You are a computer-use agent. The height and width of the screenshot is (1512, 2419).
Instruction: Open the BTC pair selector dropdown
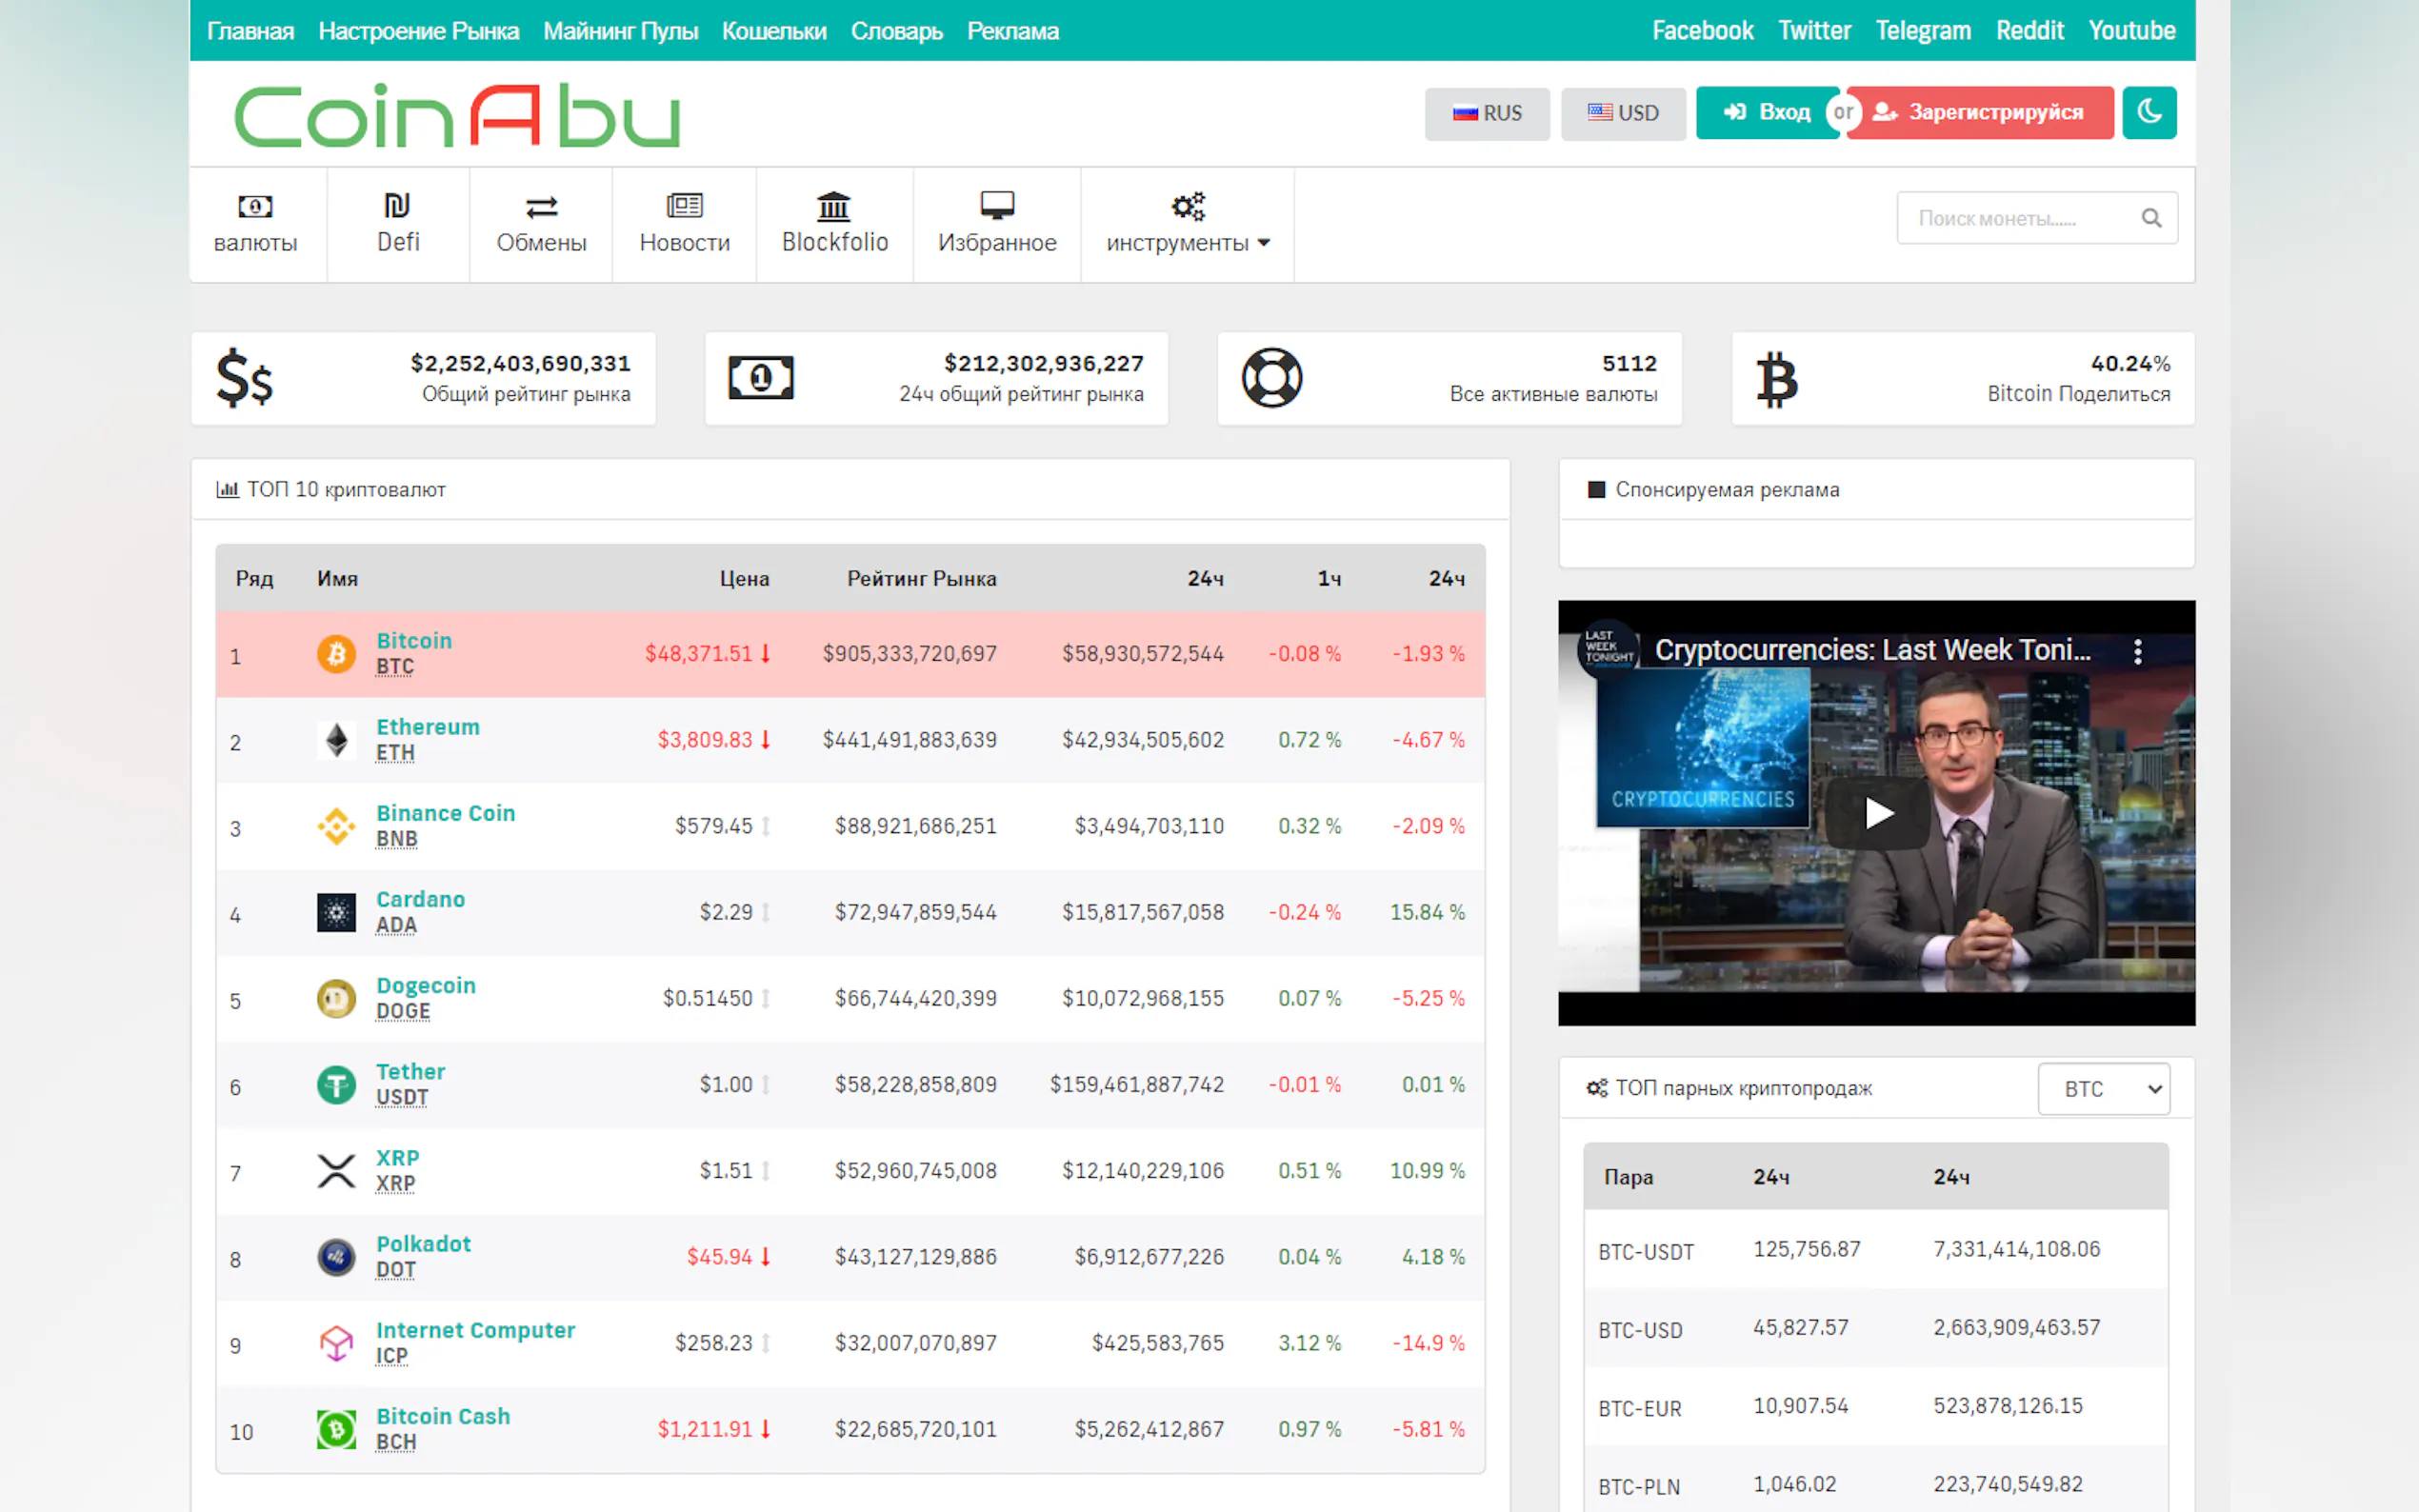(x=2103, y=1089)
